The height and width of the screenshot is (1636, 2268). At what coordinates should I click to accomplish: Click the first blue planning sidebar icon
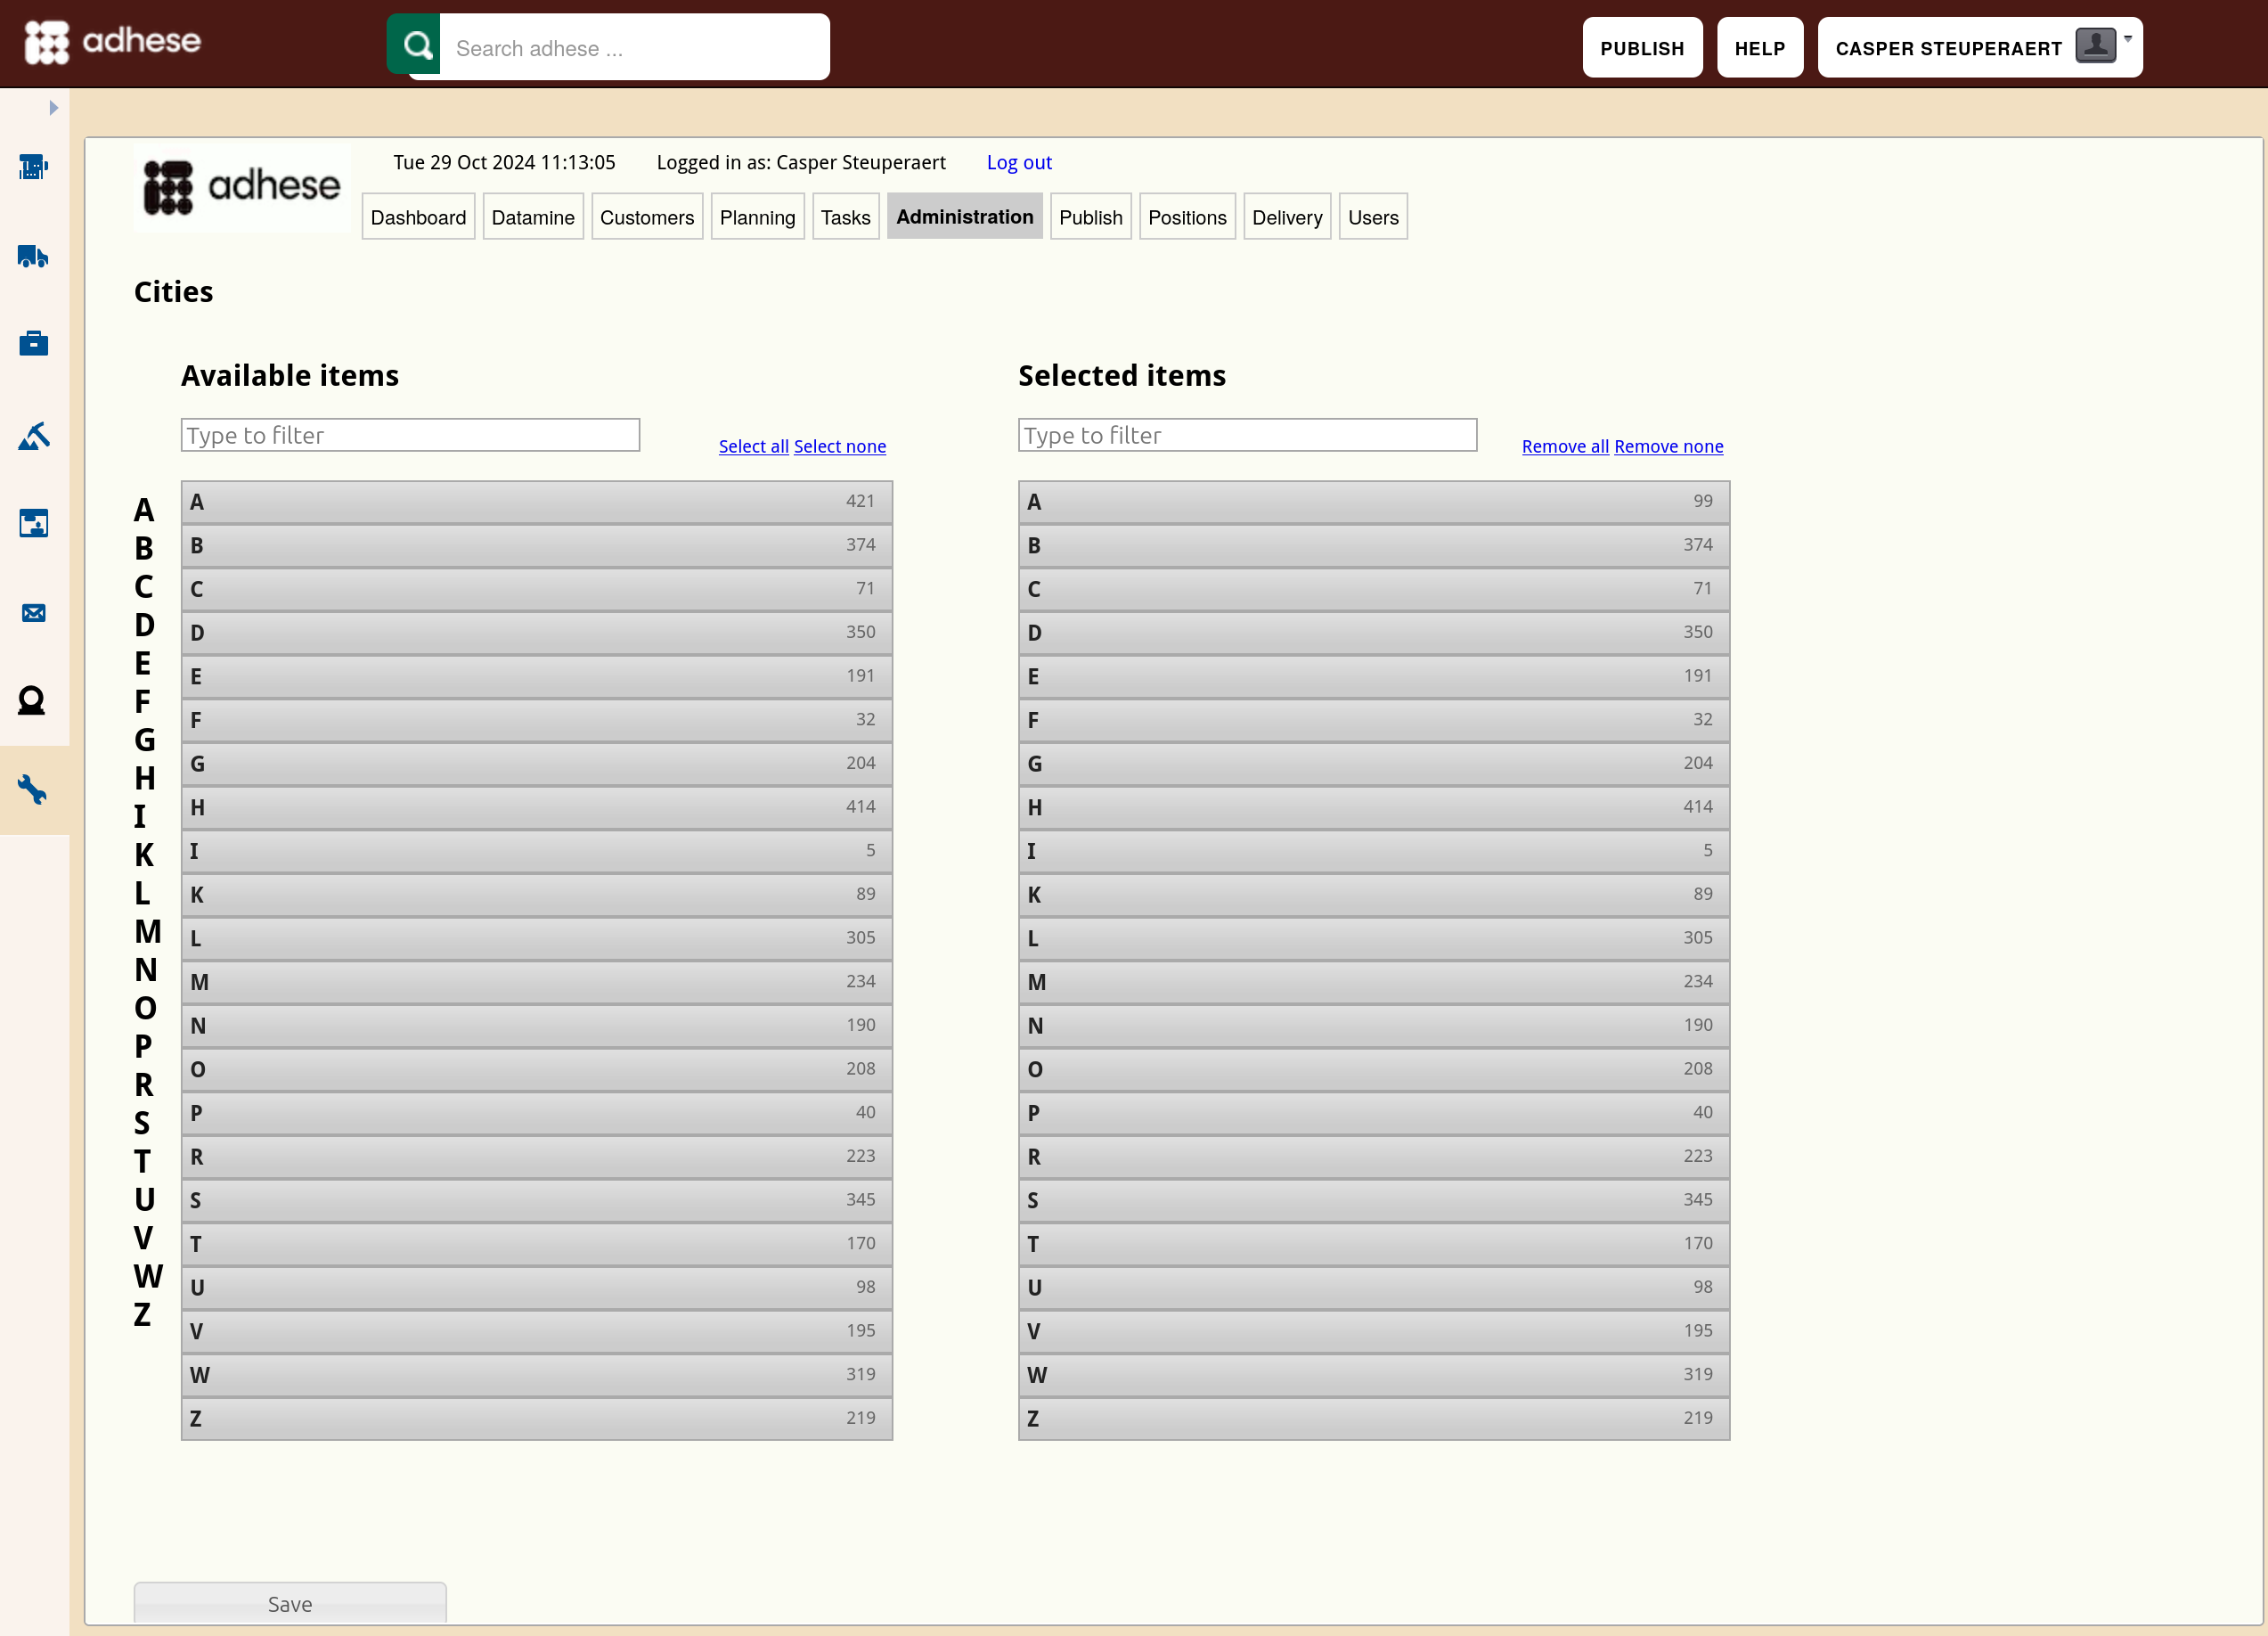pyautogui.click(x=33, y=167)
